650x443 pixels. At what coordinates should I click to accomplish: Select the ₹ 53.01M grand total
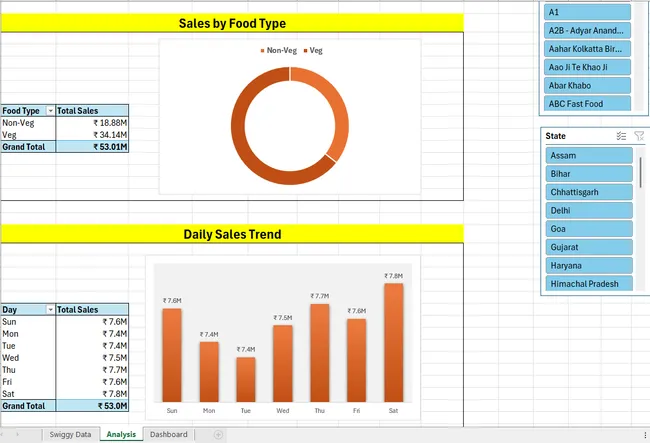click(92, 147)
